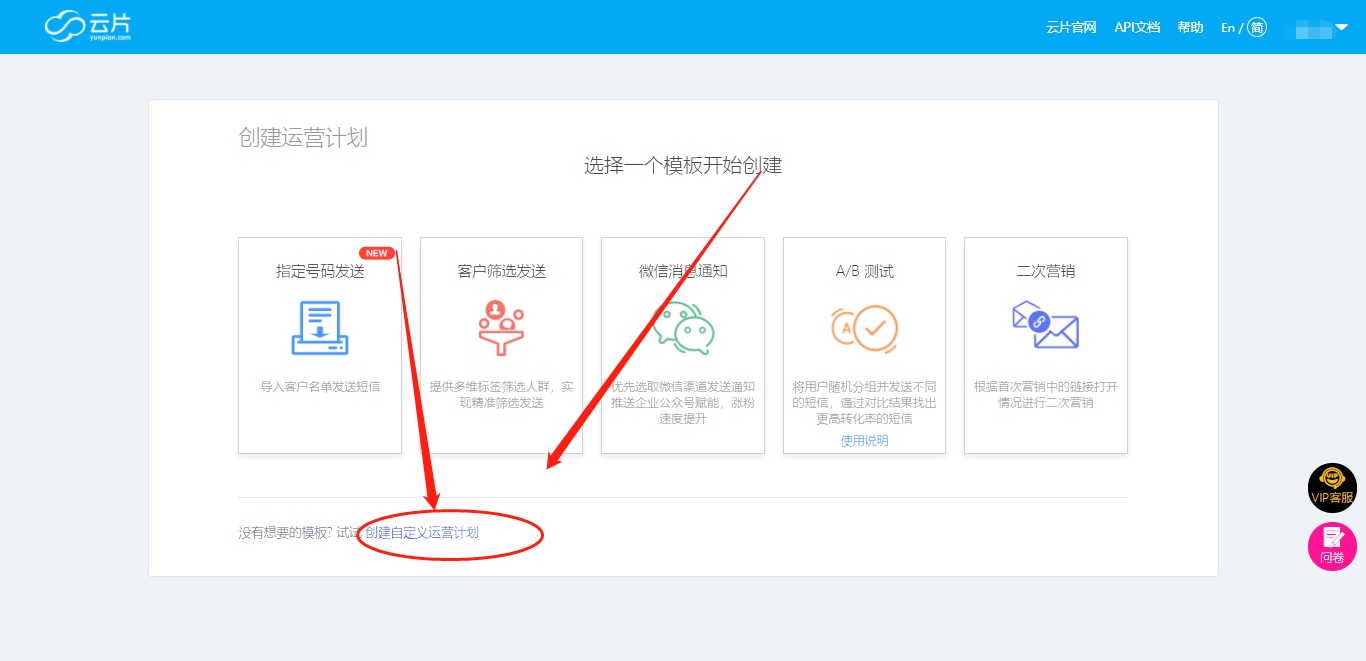Click the WeChat bubbles icon

(683, 327)
